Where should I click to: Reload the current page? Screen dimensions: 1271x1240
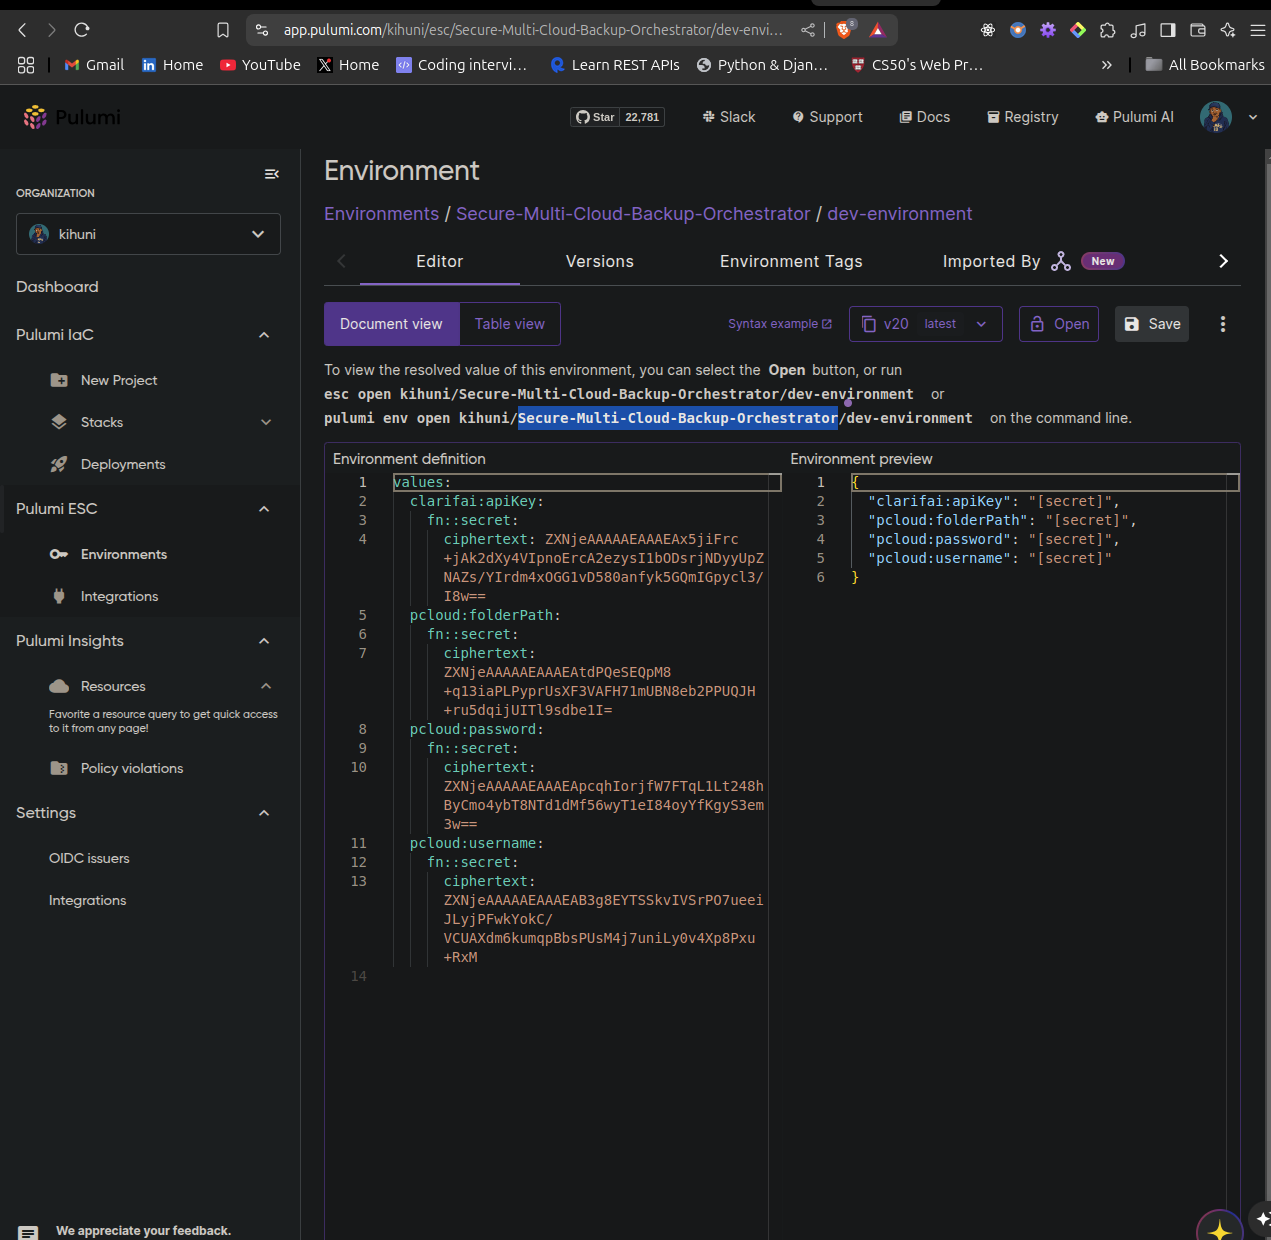pyautogui.click(x=82, y=30)
